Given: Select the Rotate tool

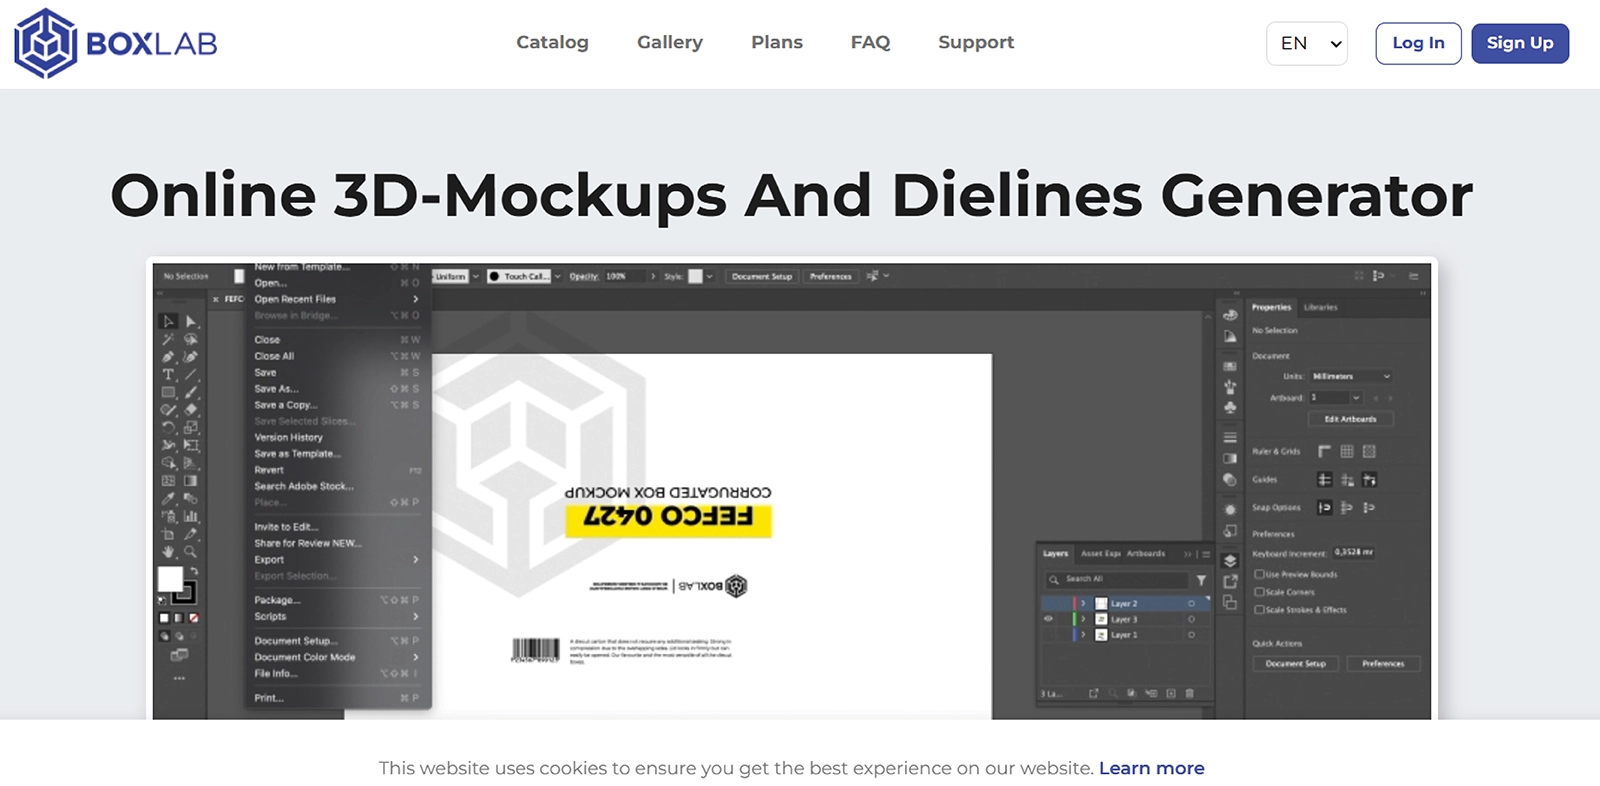Looking at the screenshot, I should click(169, 427).
